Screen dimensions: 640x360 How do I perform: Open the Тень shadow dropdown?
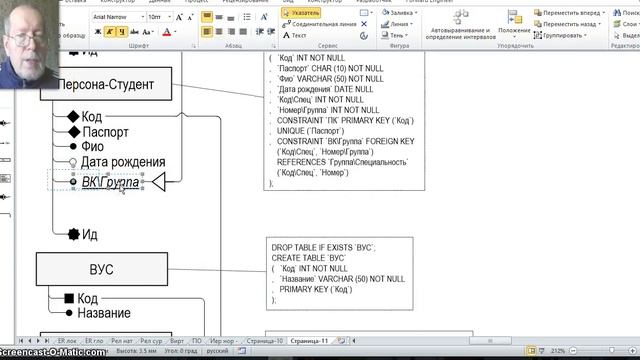point(394,35)
